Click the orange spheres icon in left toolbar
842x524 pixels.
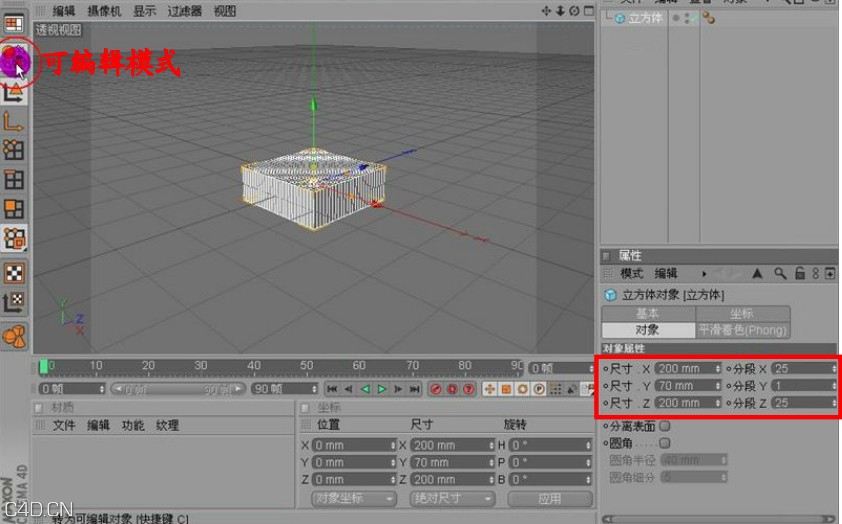[14, 337]
